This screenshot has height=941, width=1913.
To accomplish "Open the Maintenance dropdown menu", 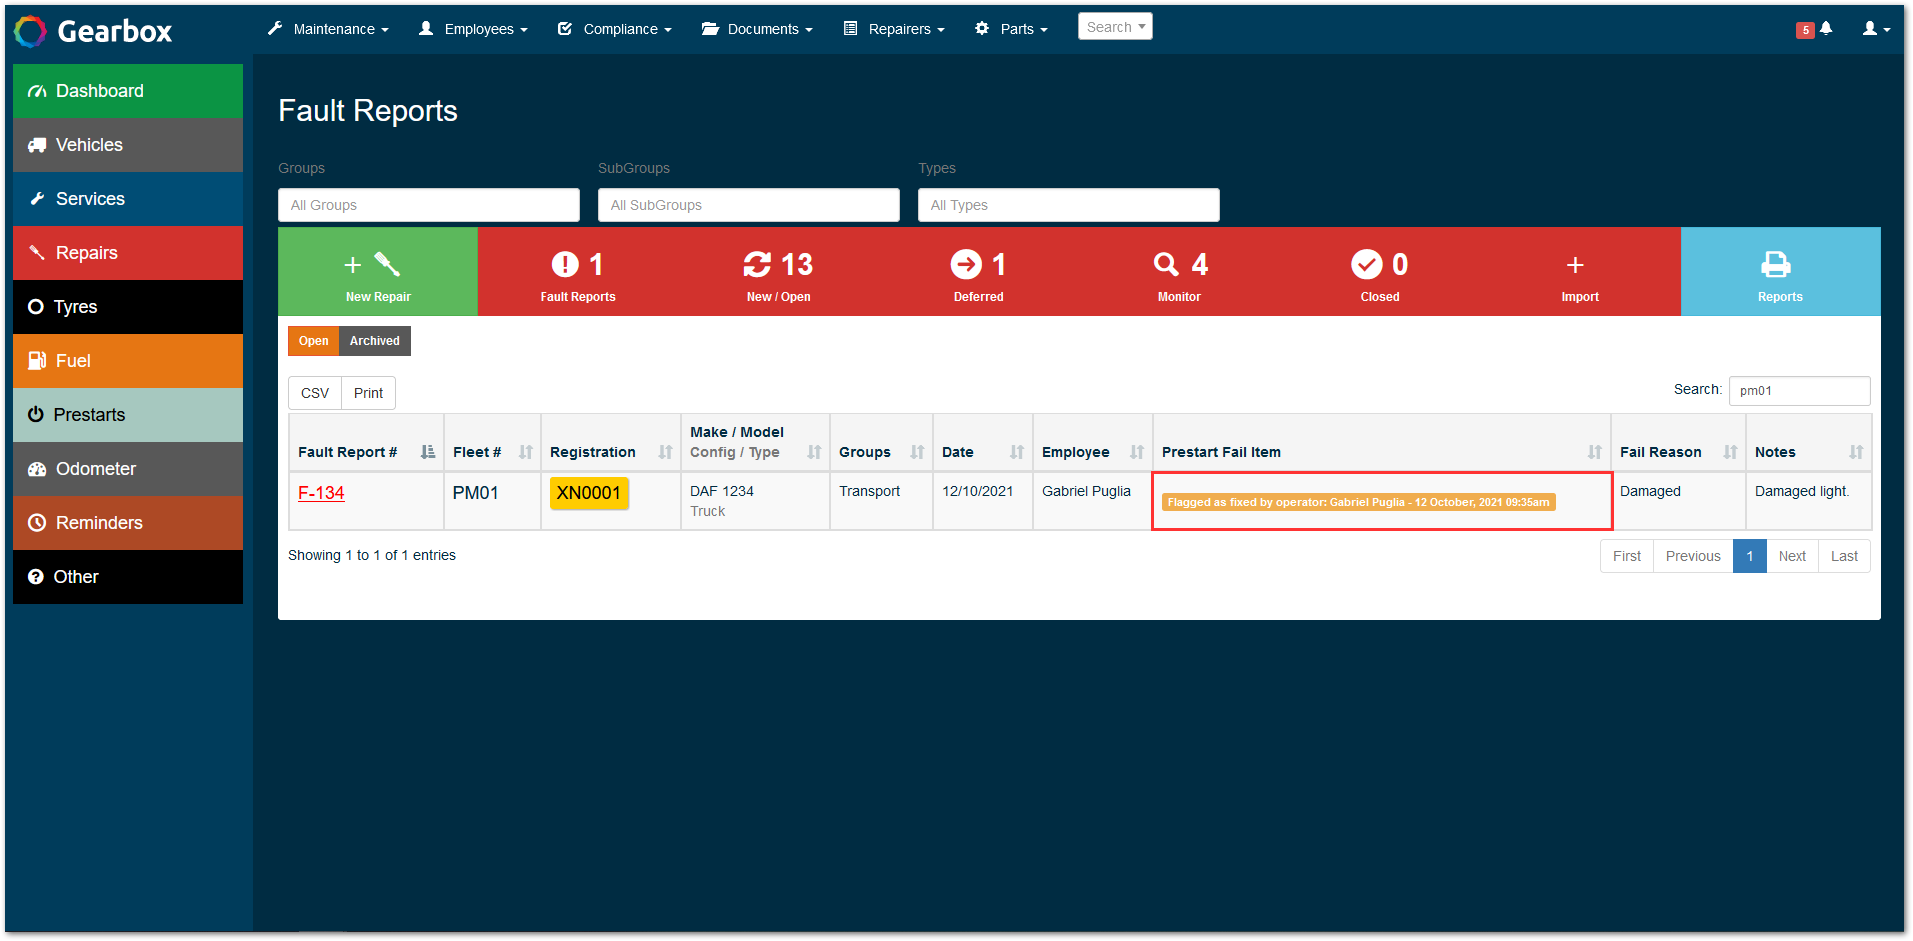I will 328,29.
